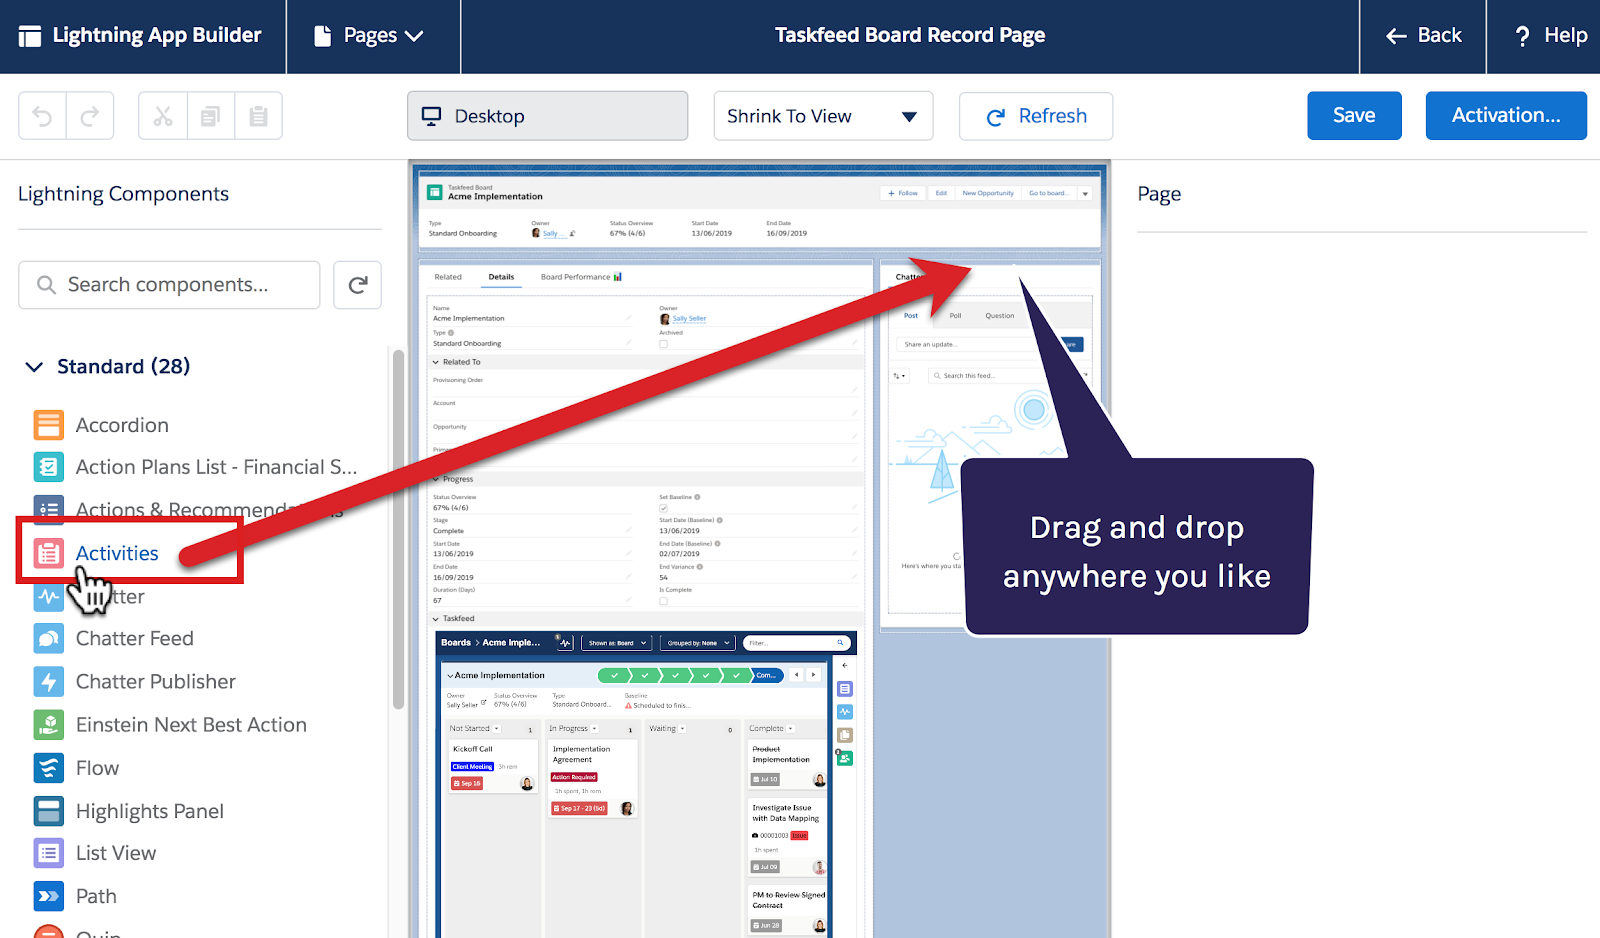Screen dimensions: 1600x938
Task: Click the Activation button
Action: (x=1506, y=116)
